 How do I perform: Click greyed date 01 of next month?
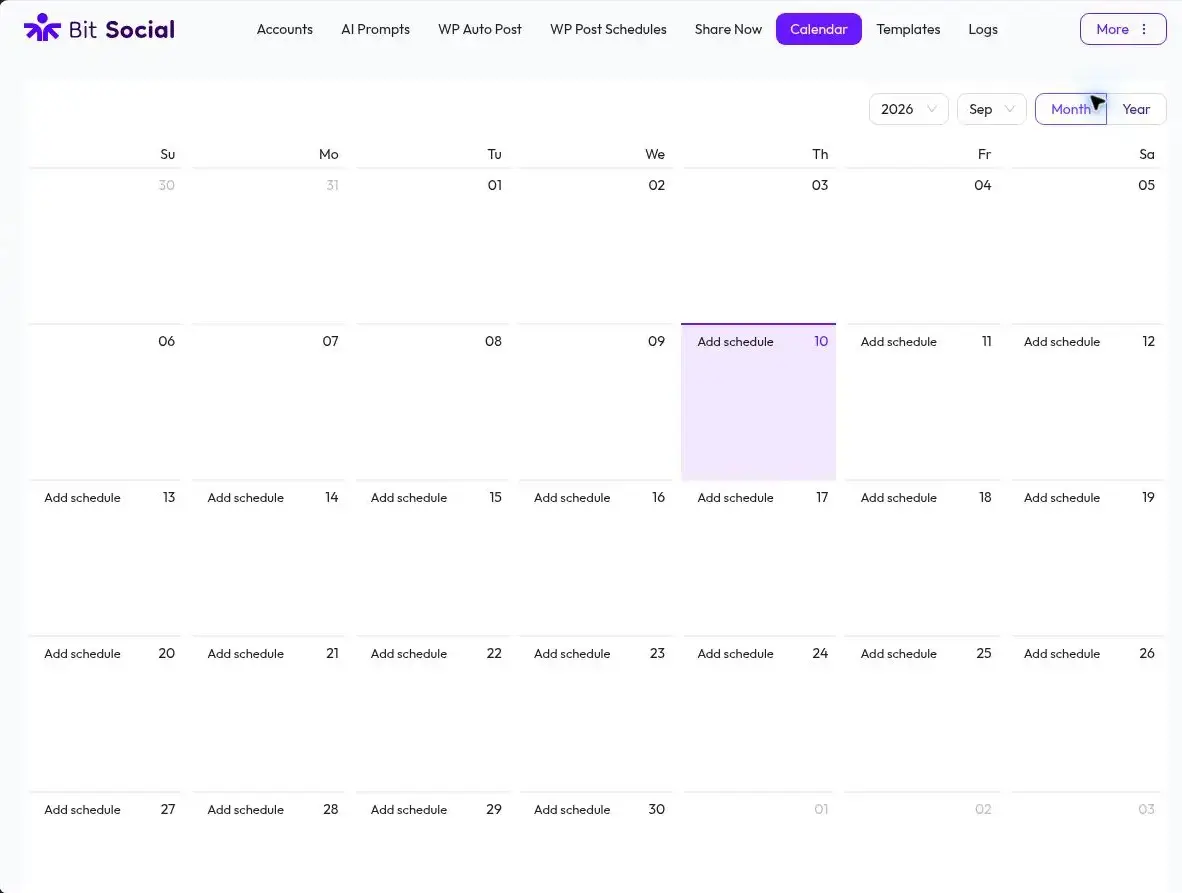click(x=821, y=809)
